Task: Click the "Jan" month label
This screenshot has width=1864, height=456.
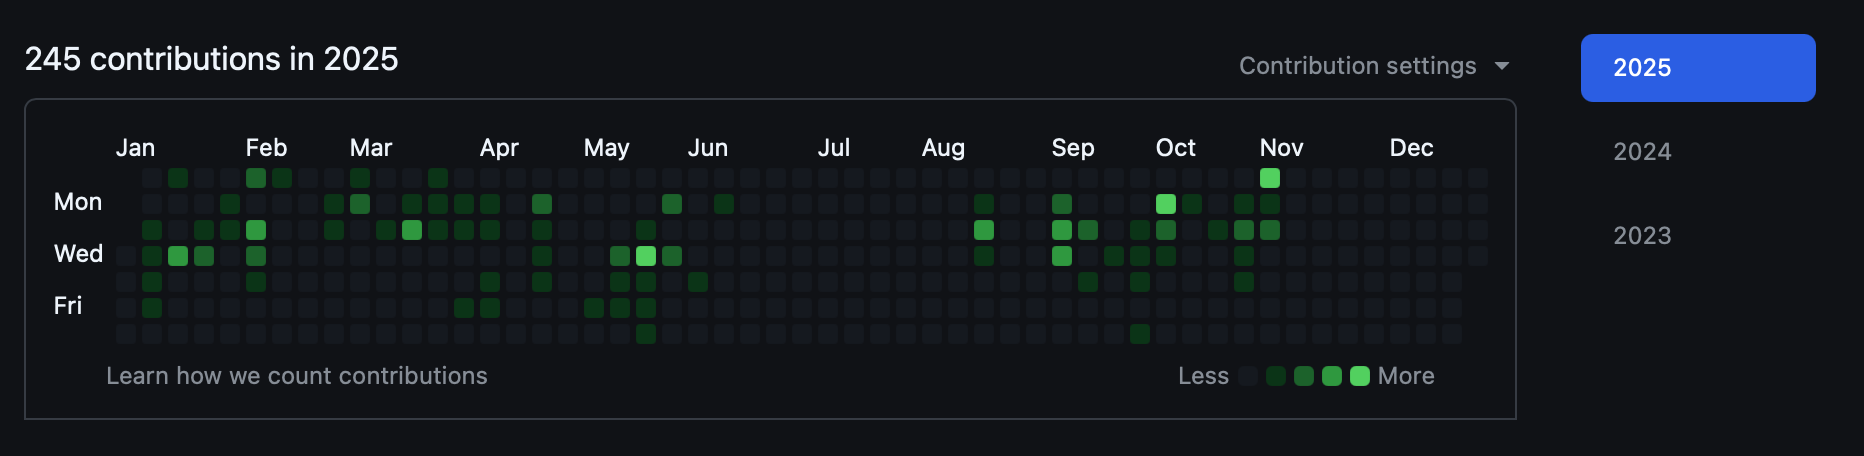Action: [135, 148]
